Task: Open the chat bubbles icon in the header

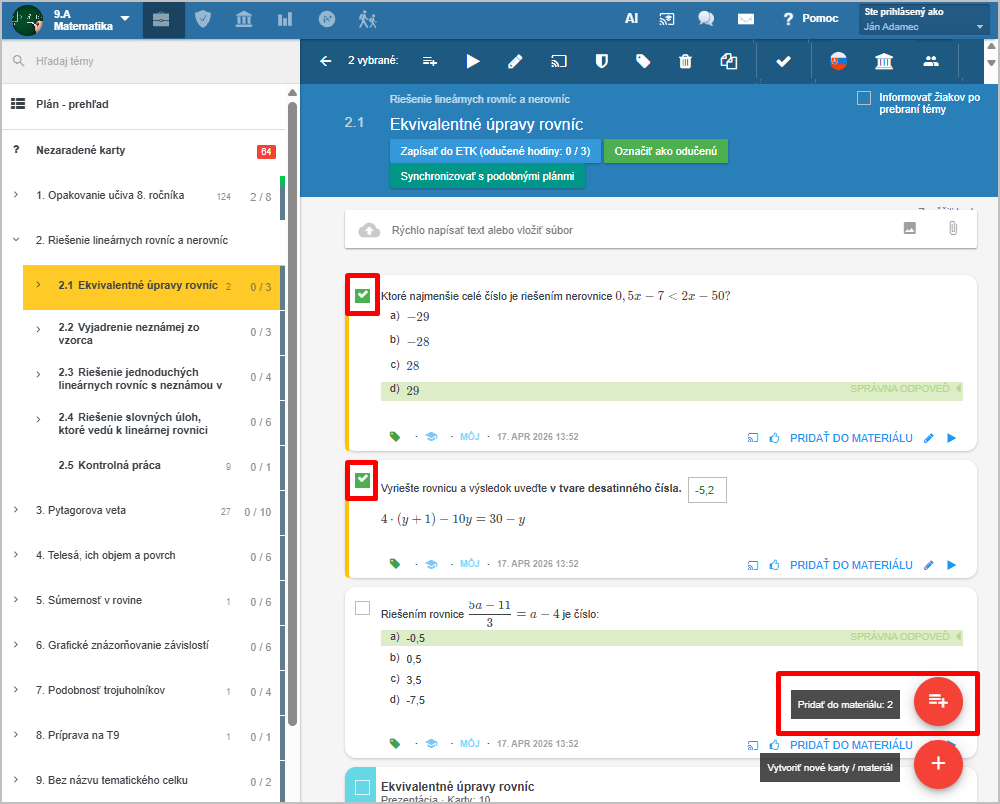Action: click(x=706, y=19)
